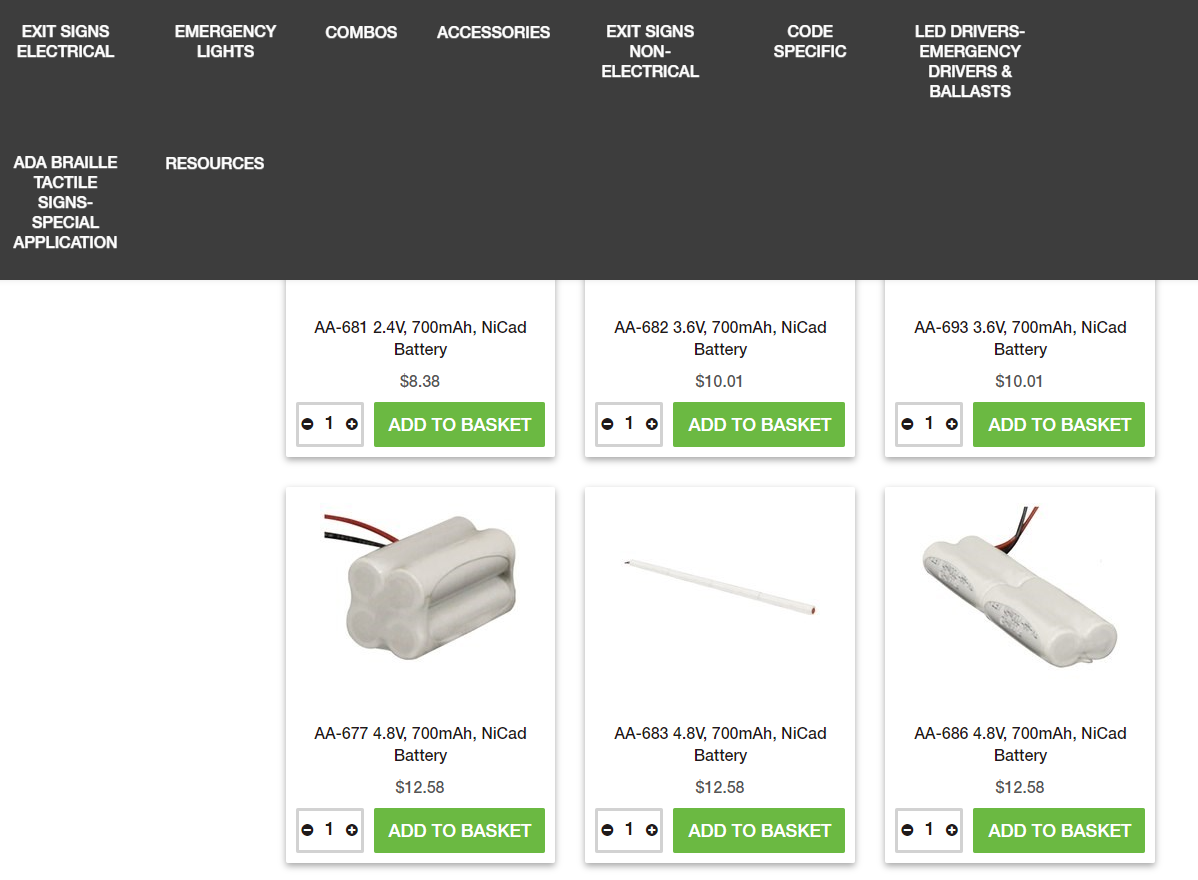Image resolution: width=1198 pixels, height=880 pixels.
Task: View the AA-677 battery product image
Action: click(420, 587)
